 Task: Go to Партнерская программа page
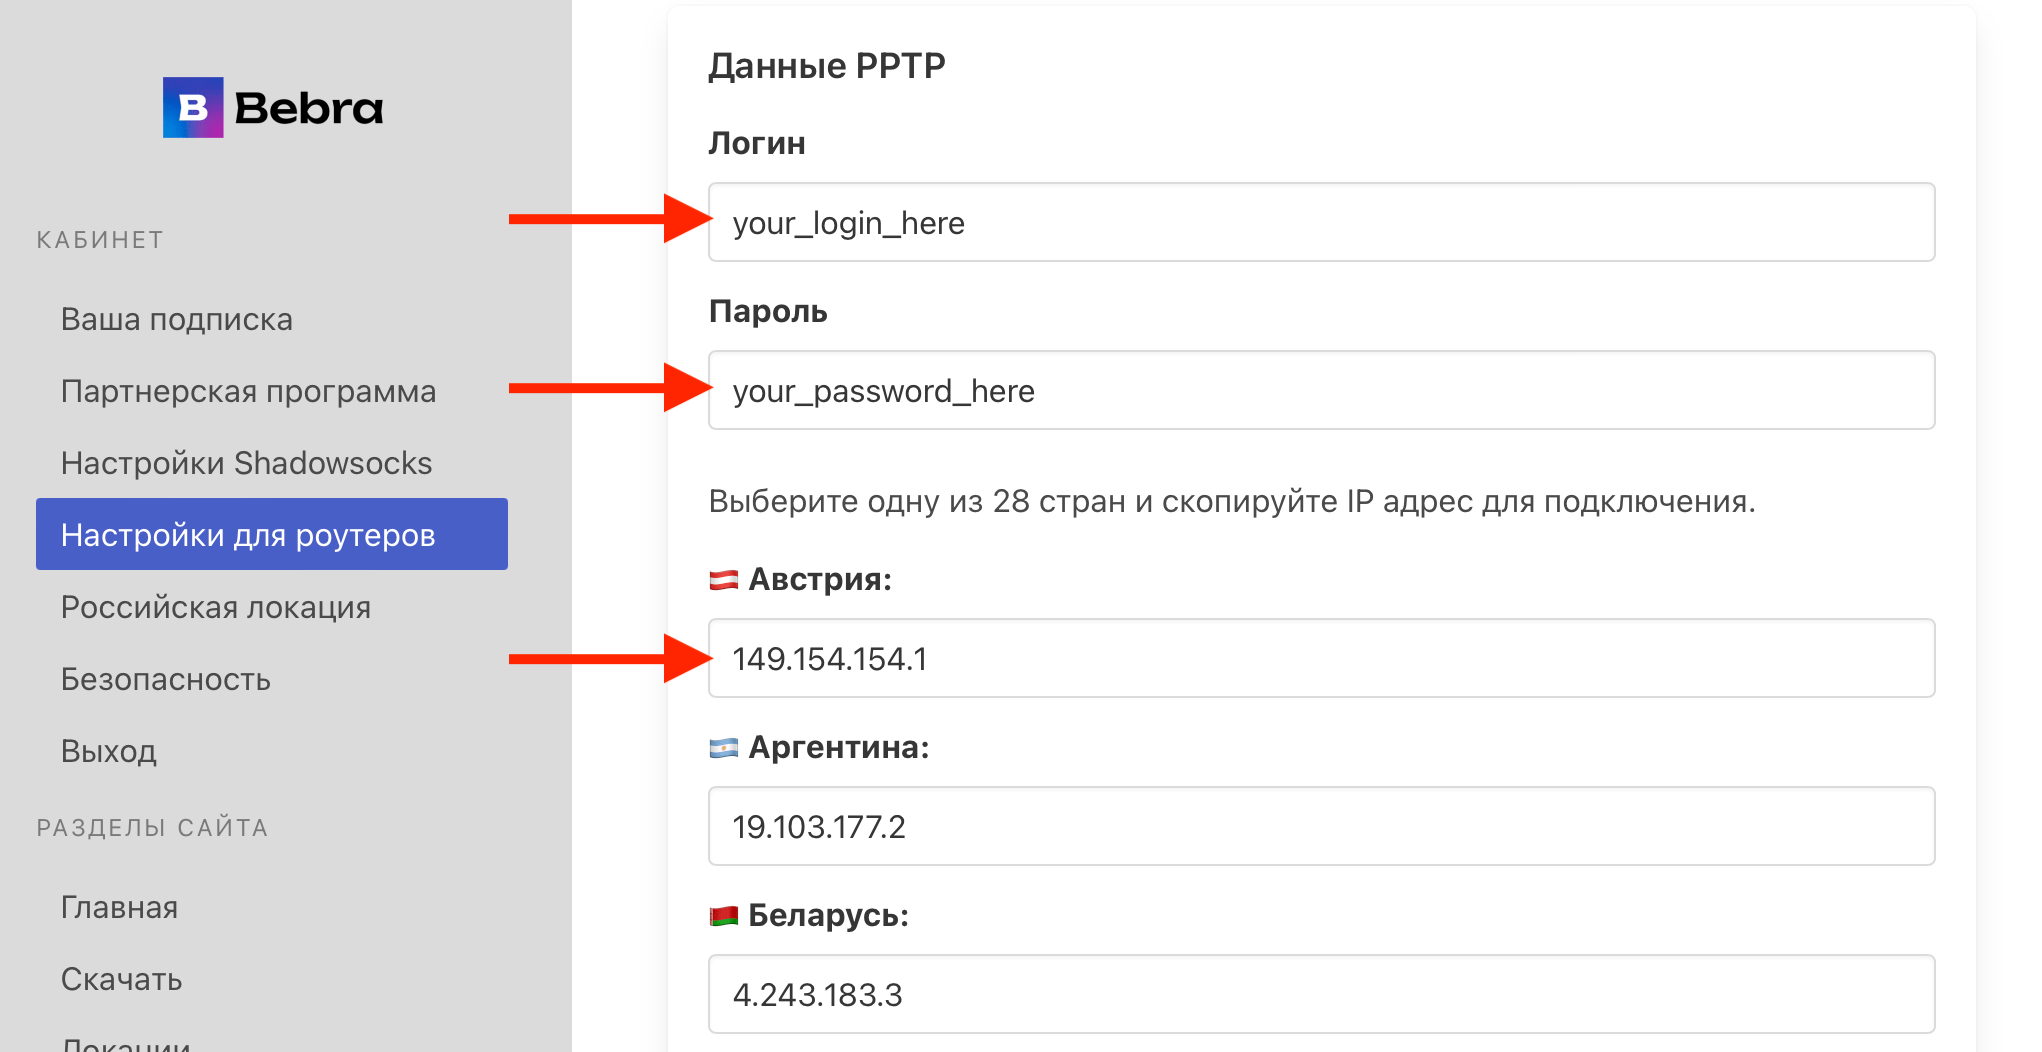248,391
